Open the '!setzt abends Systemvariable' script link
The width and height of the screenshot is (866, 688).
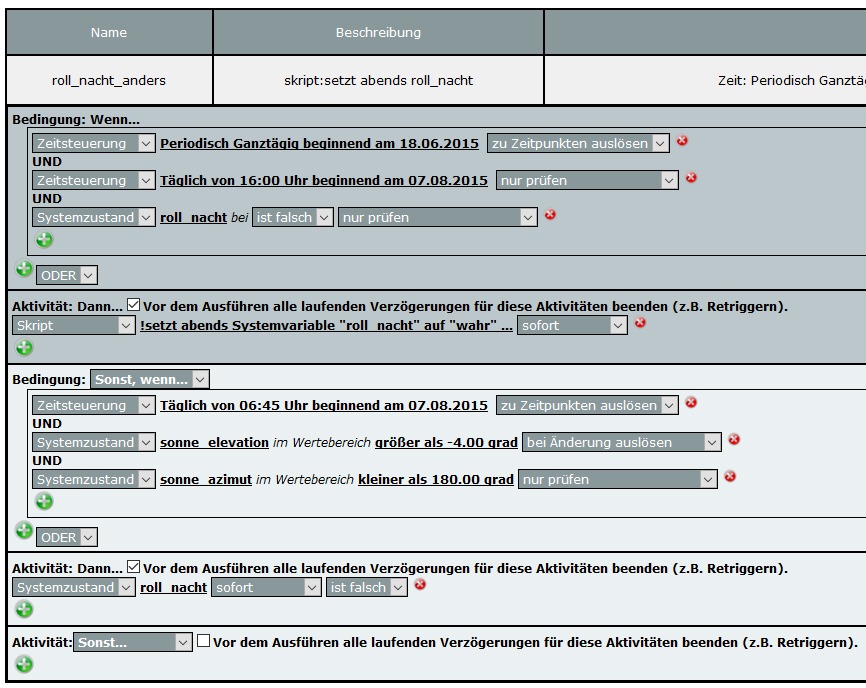(x=326, y=326)
